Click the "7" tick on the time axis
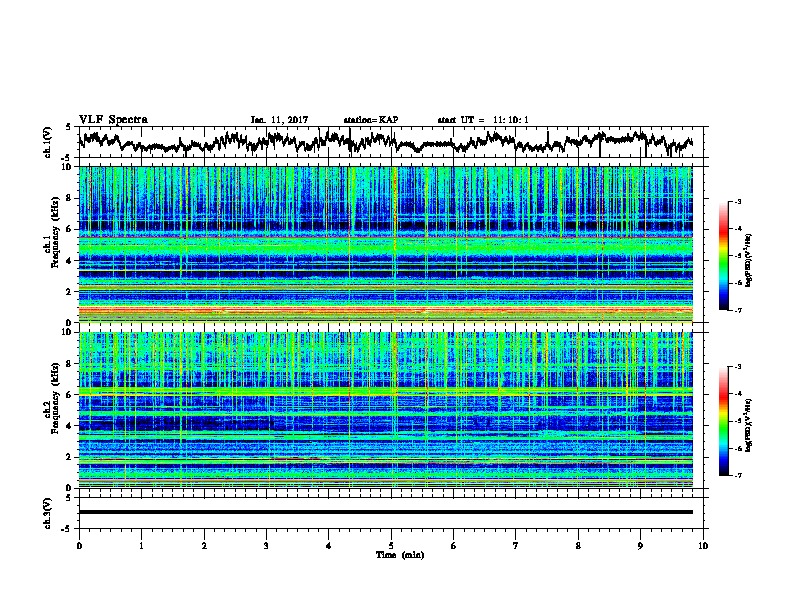Image resolution: width=792 pixels, height=612 pixels. (x=516, y=546)
